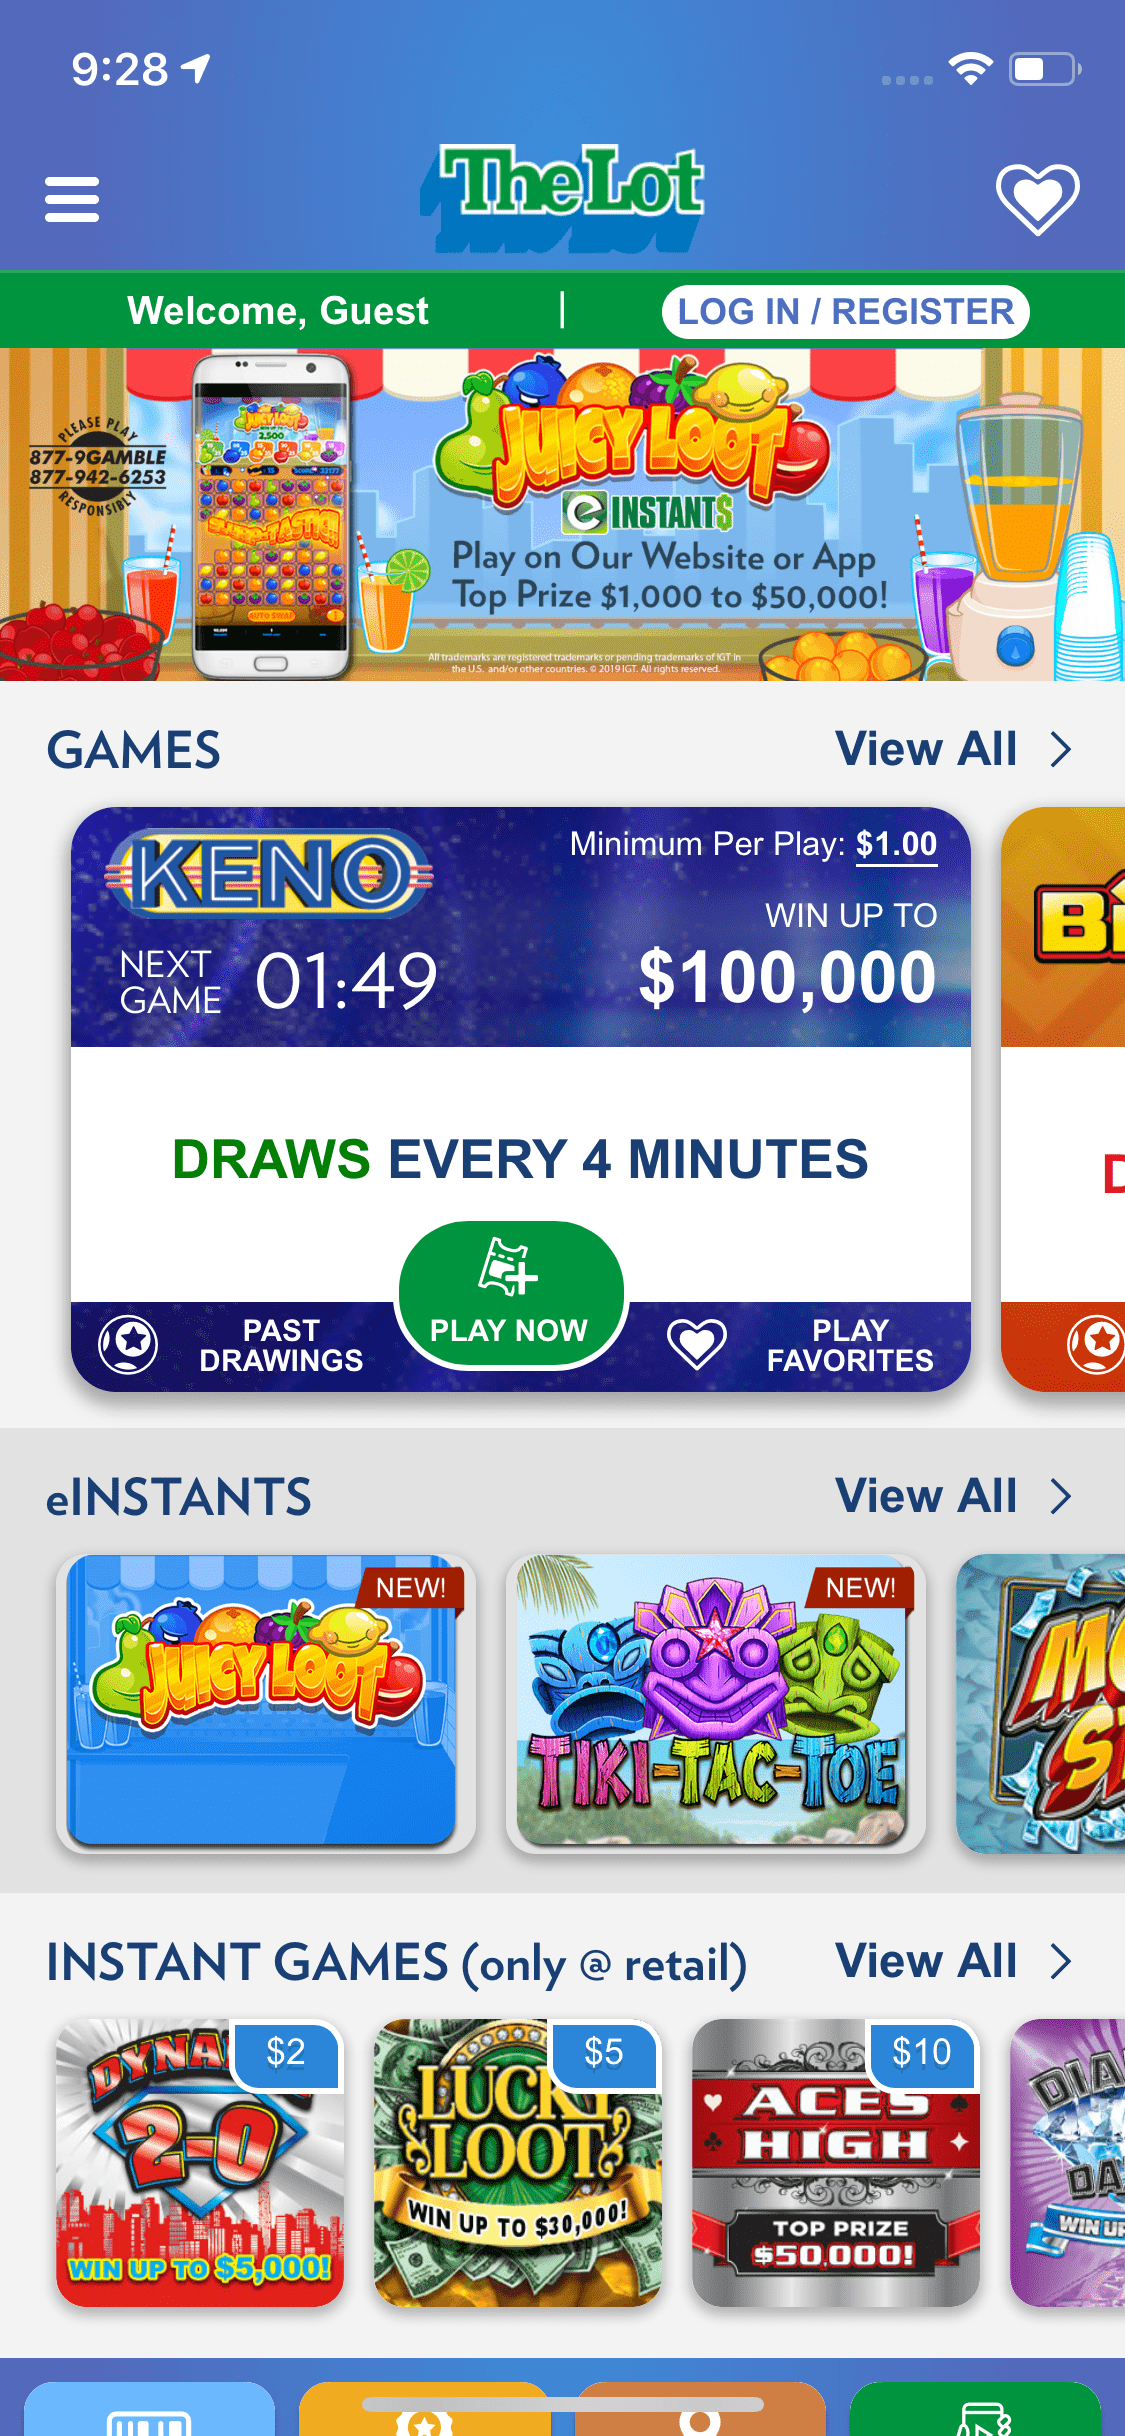
Task: Open the $10 Aces High ticket
Action: [836, 2163]
